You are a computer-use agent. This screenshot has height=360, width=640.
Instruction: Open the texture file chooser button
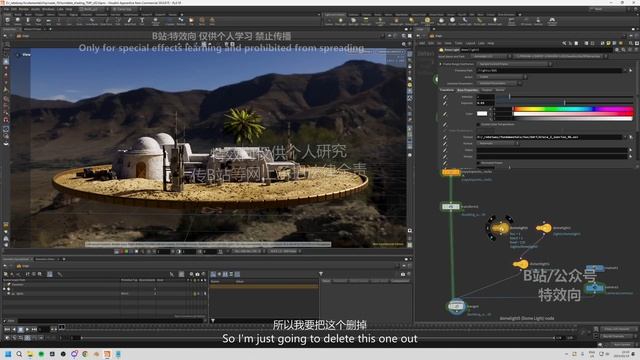click(631, 137)
